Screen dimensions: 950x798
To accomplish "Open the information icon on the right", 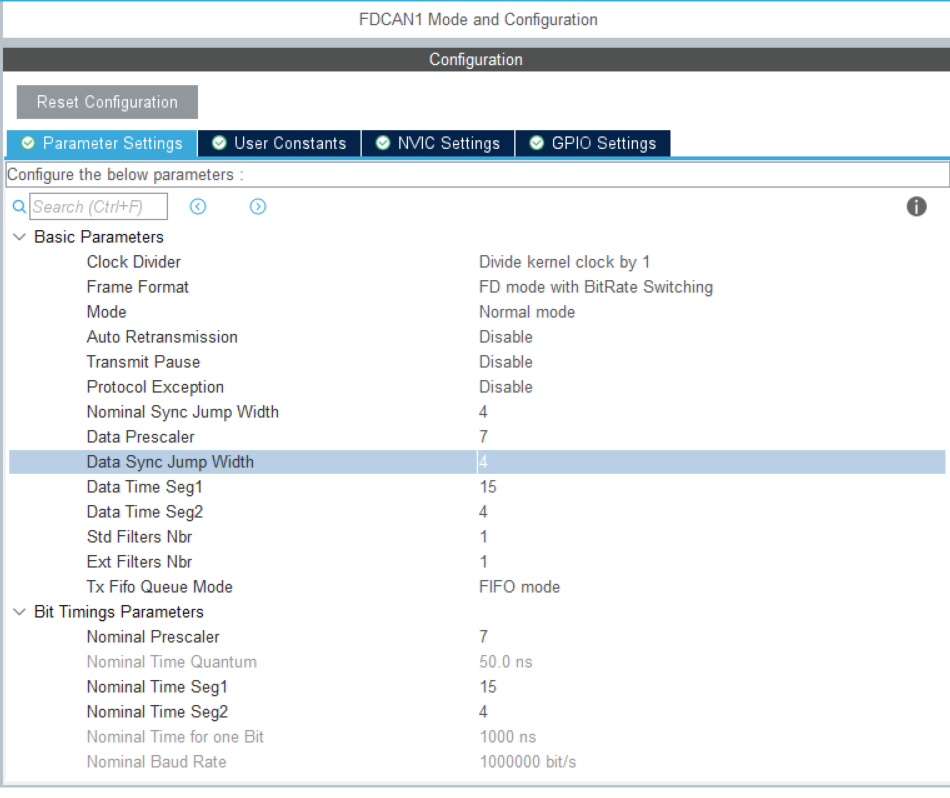I will click(x=917, y=207).
